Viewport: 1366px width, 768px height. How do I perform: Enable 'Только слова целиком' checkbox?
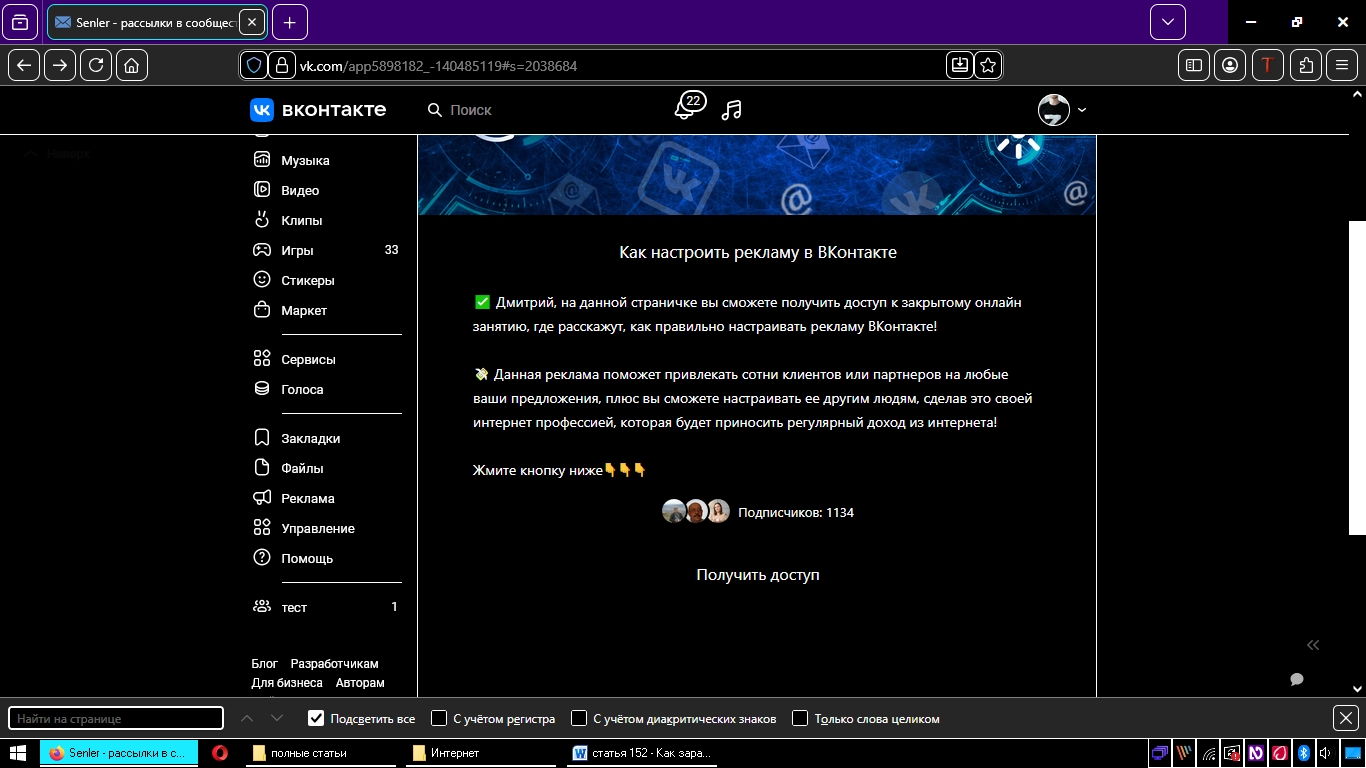pyautogui.click(x=800, y=718)
